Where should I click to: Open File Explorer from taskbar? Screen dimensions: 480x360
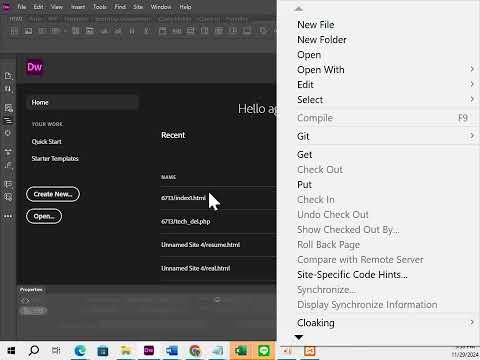(126, 351)
